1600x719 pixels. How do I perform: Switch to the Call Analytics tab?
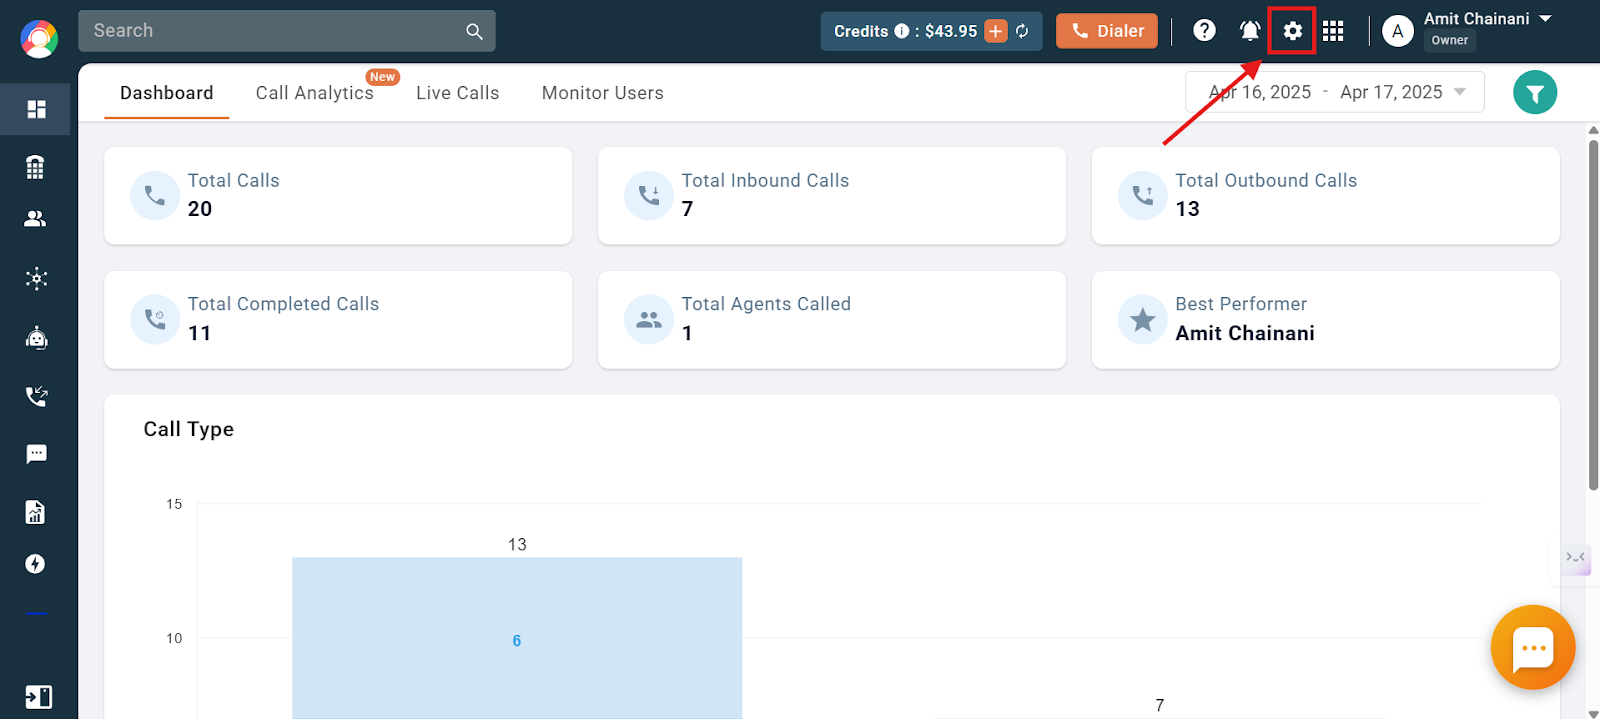tap(314, 93)
